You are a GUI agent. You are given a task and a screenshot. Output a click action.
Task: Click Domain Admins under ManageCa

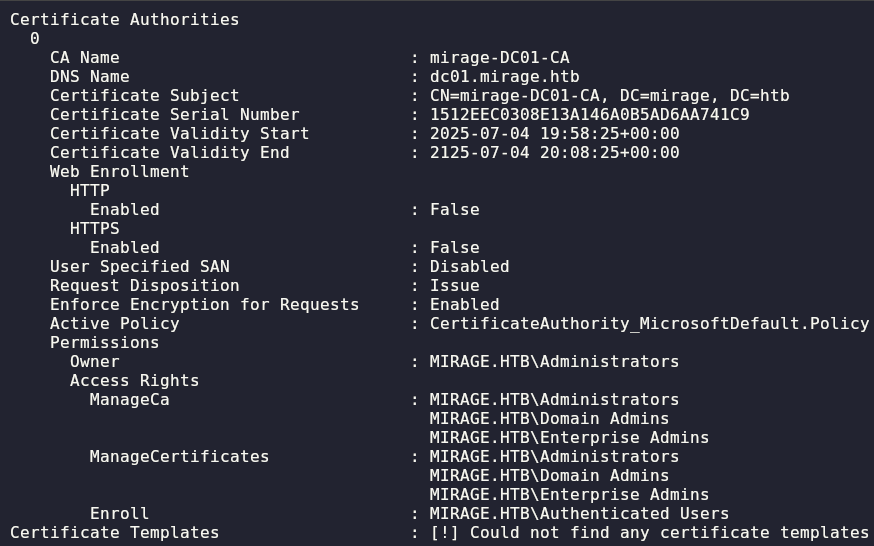549,418
